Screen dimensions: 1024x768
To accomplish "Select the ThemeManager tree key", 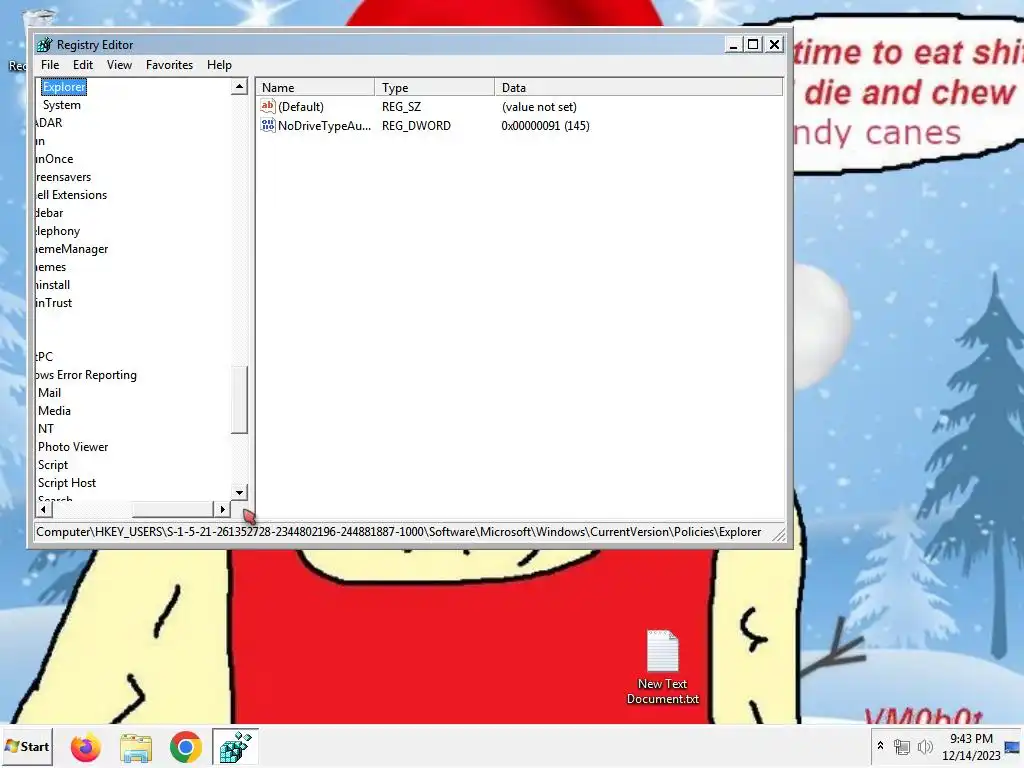I will pyautogui.click(x=72, y=249).
